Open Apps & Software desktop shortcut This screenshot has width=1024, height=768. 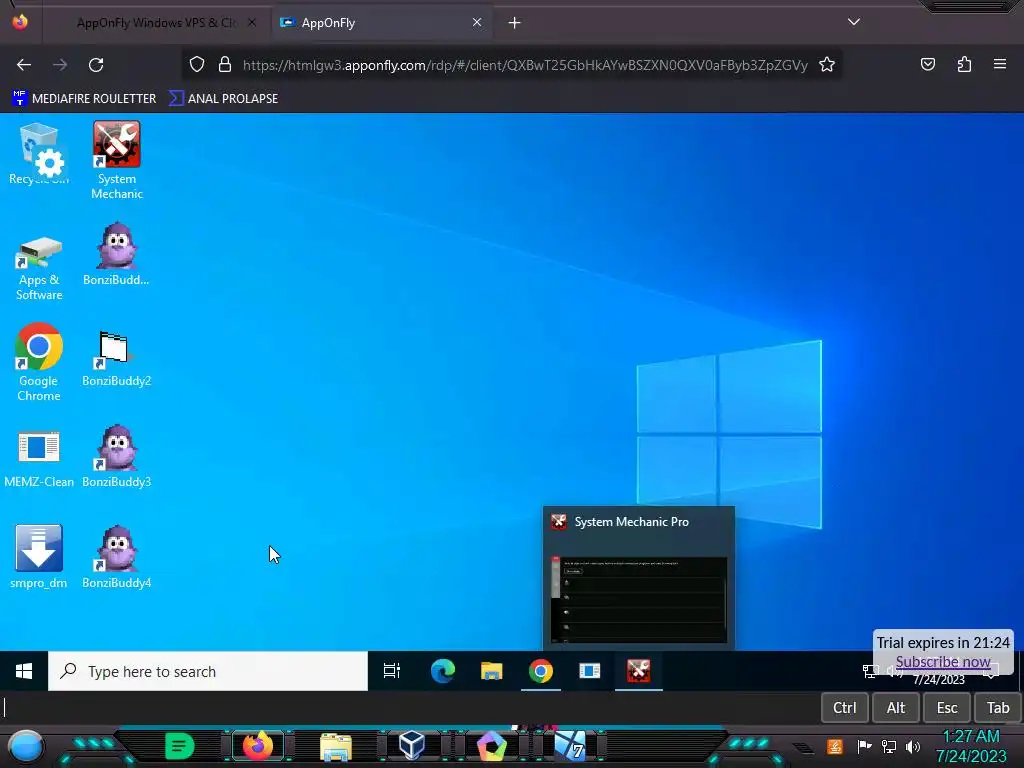(x=39, y=268)
